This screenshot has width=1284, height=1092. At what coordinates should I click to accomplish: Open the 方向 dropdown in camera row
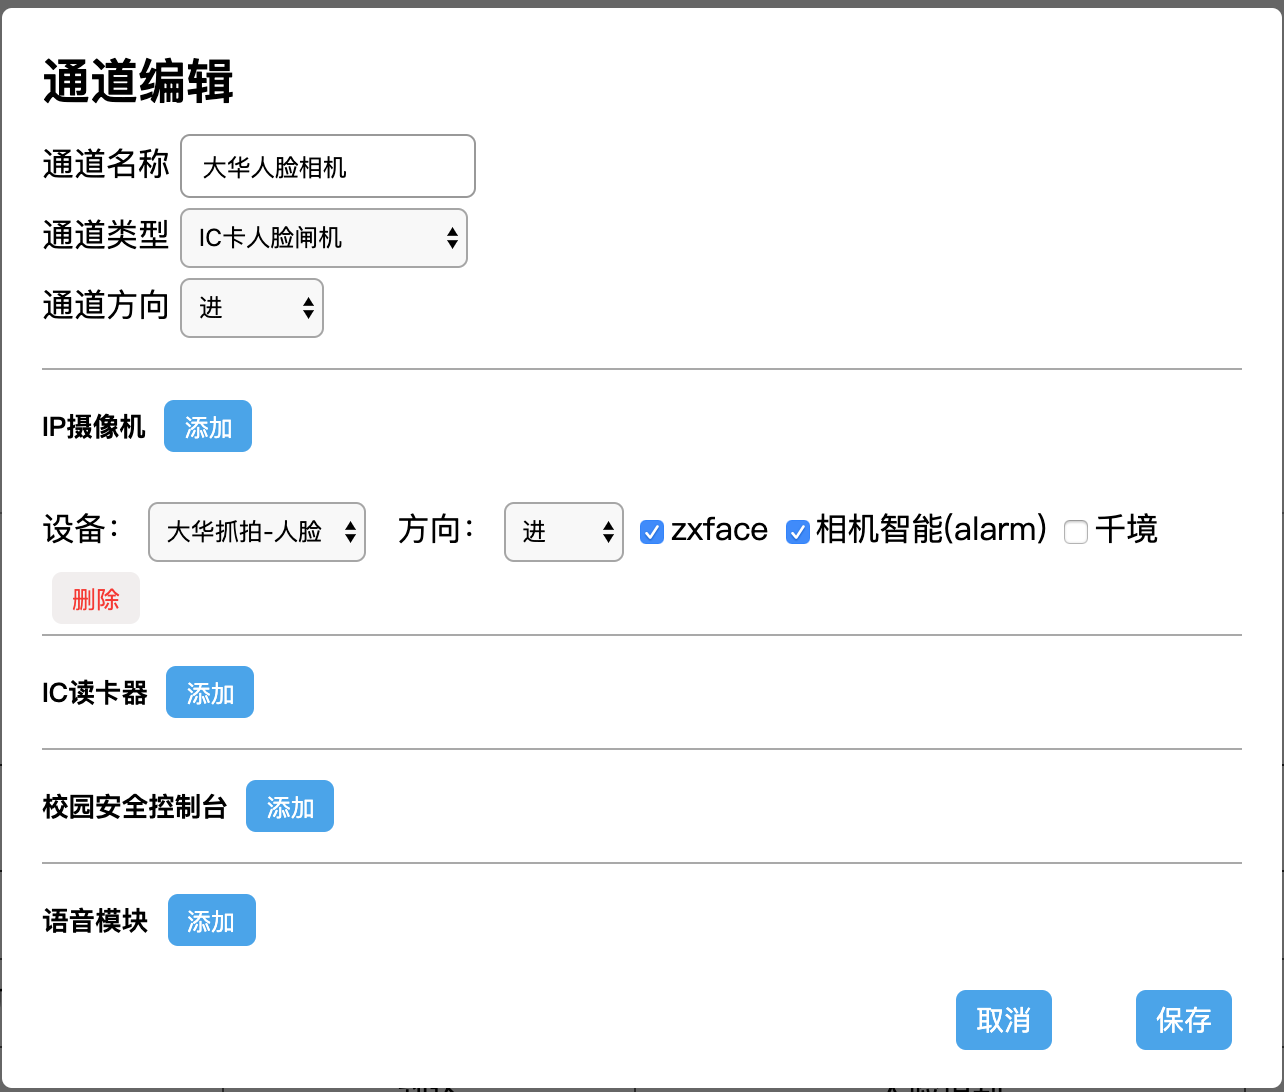coord(564,532)
